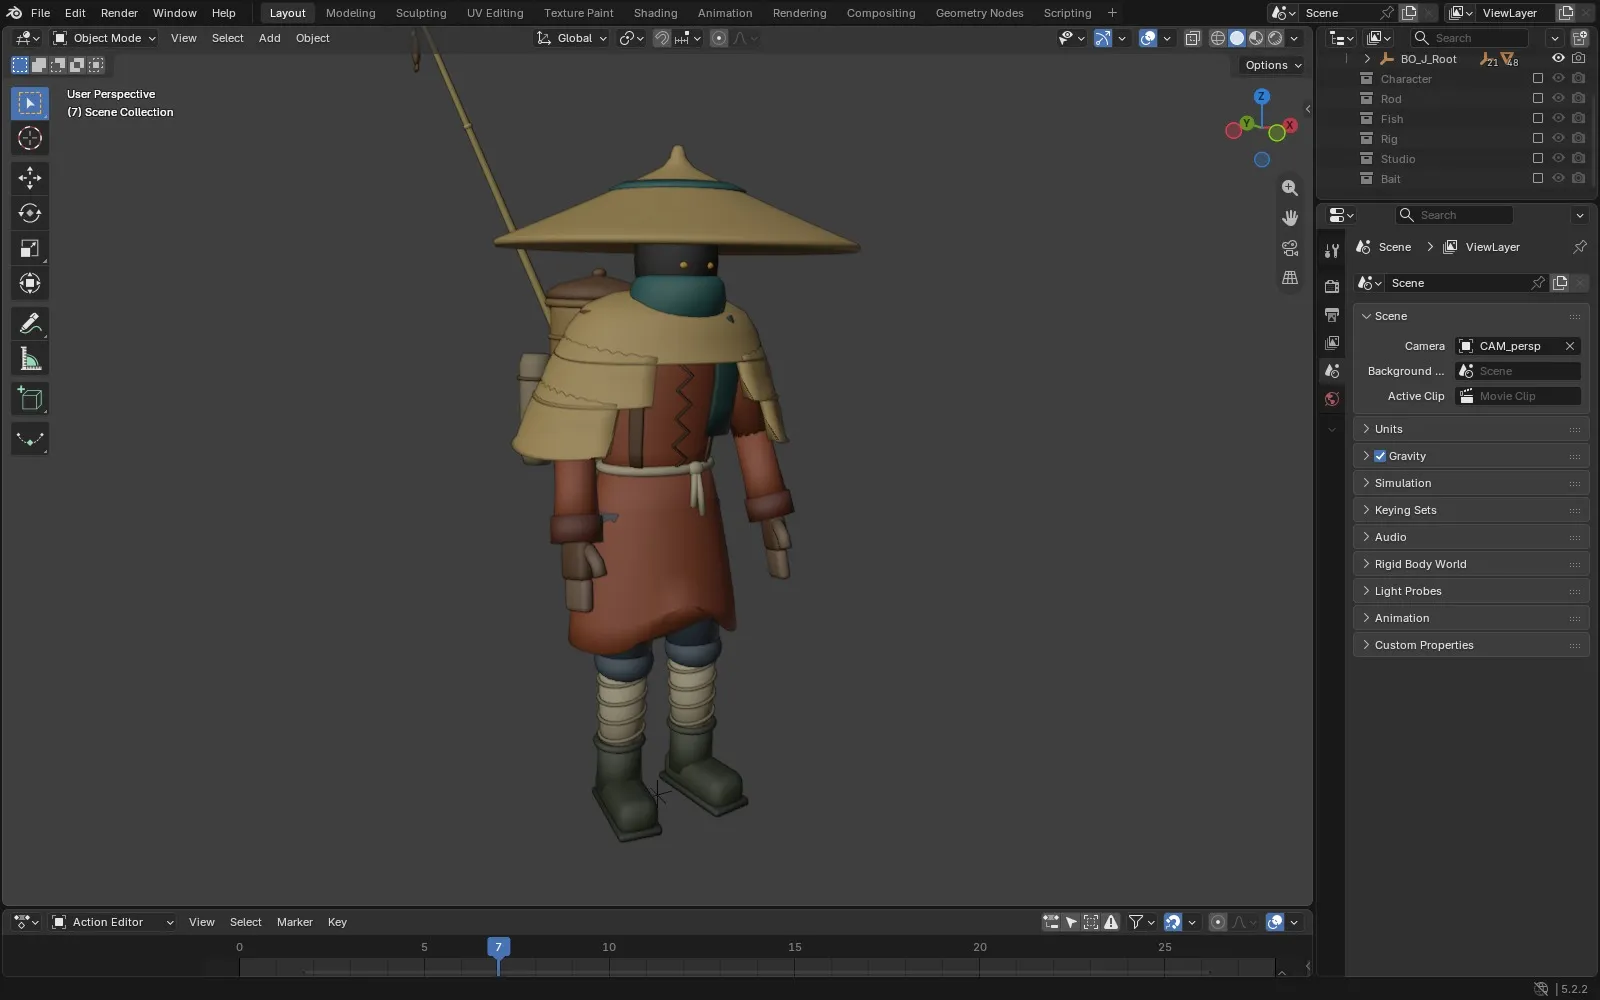Expand the Custom Properties panel
The width and height of the screenshot is (1600, 1000).
[1471, 645]
